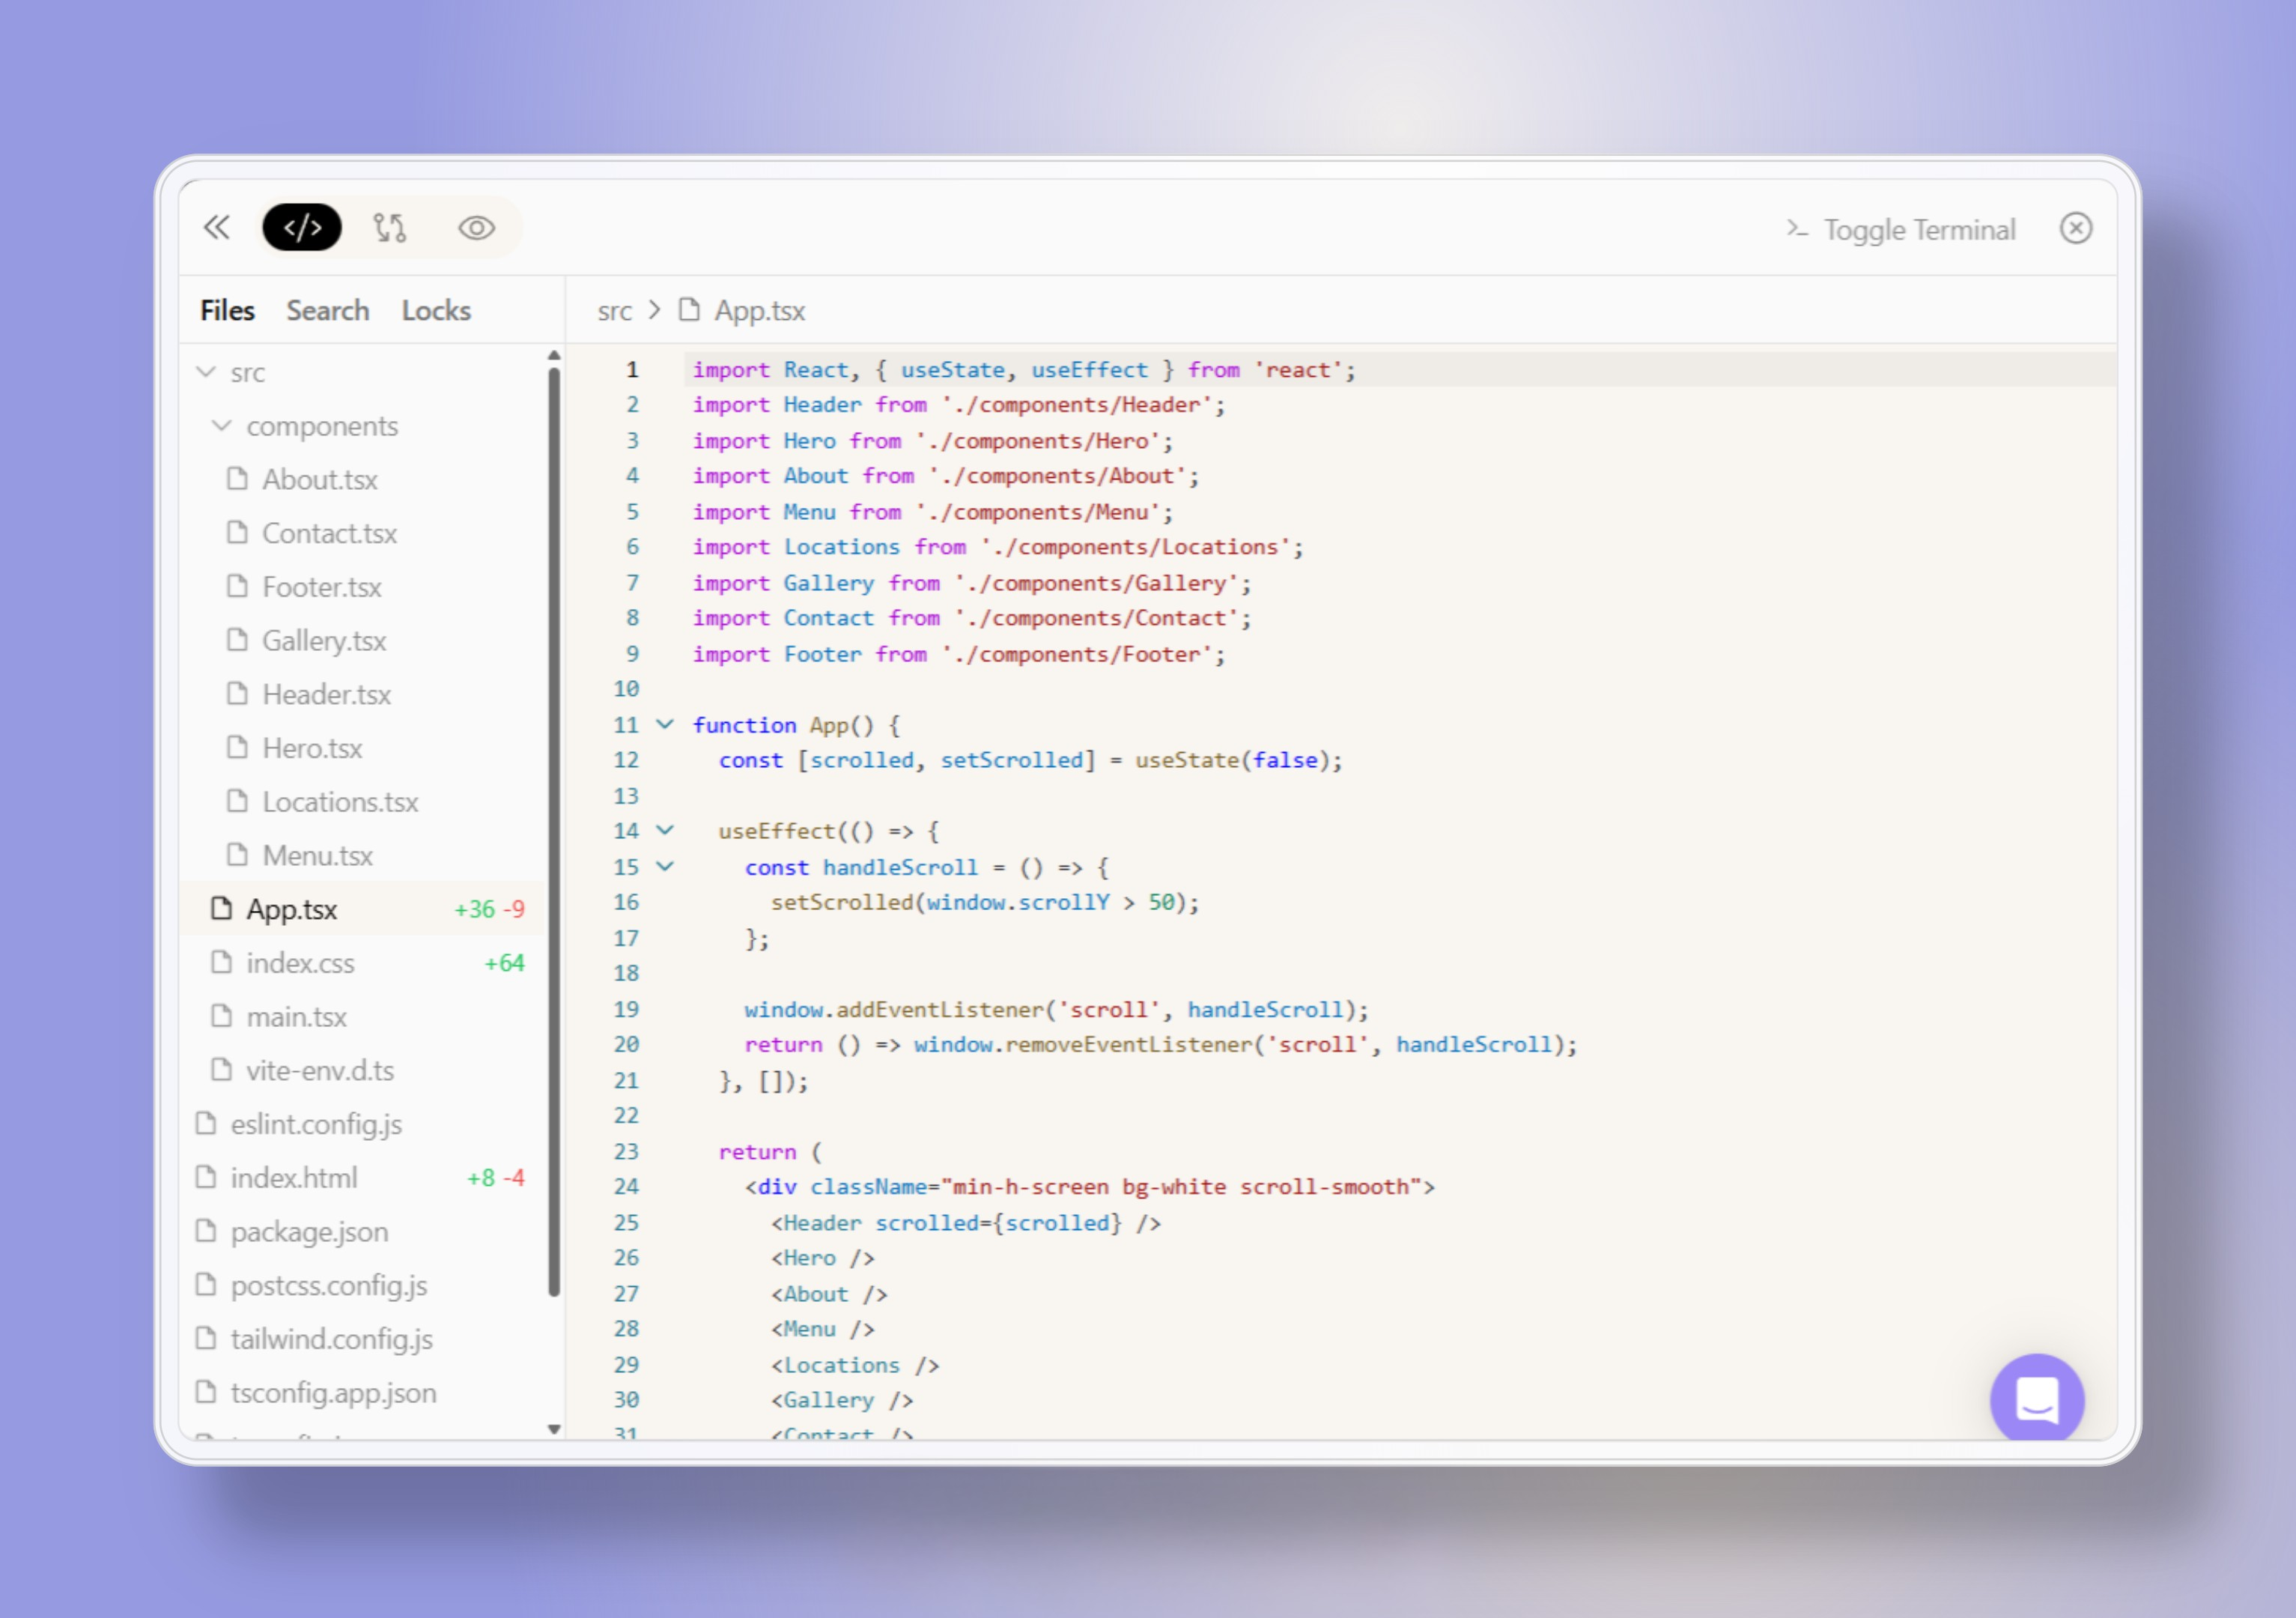Switch to the Search tab
Image resolution: width=2296 pixels, height=1618 pixels.
tap(328, 310)
